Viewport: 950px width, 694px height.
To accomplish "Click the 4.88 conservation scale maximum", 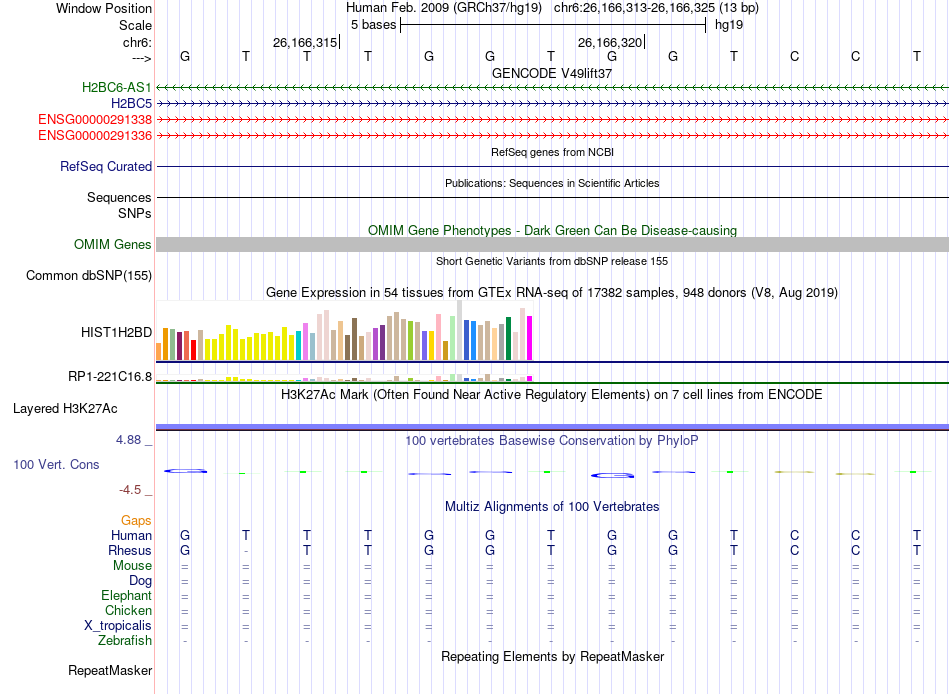I will (x=128, y=439).
